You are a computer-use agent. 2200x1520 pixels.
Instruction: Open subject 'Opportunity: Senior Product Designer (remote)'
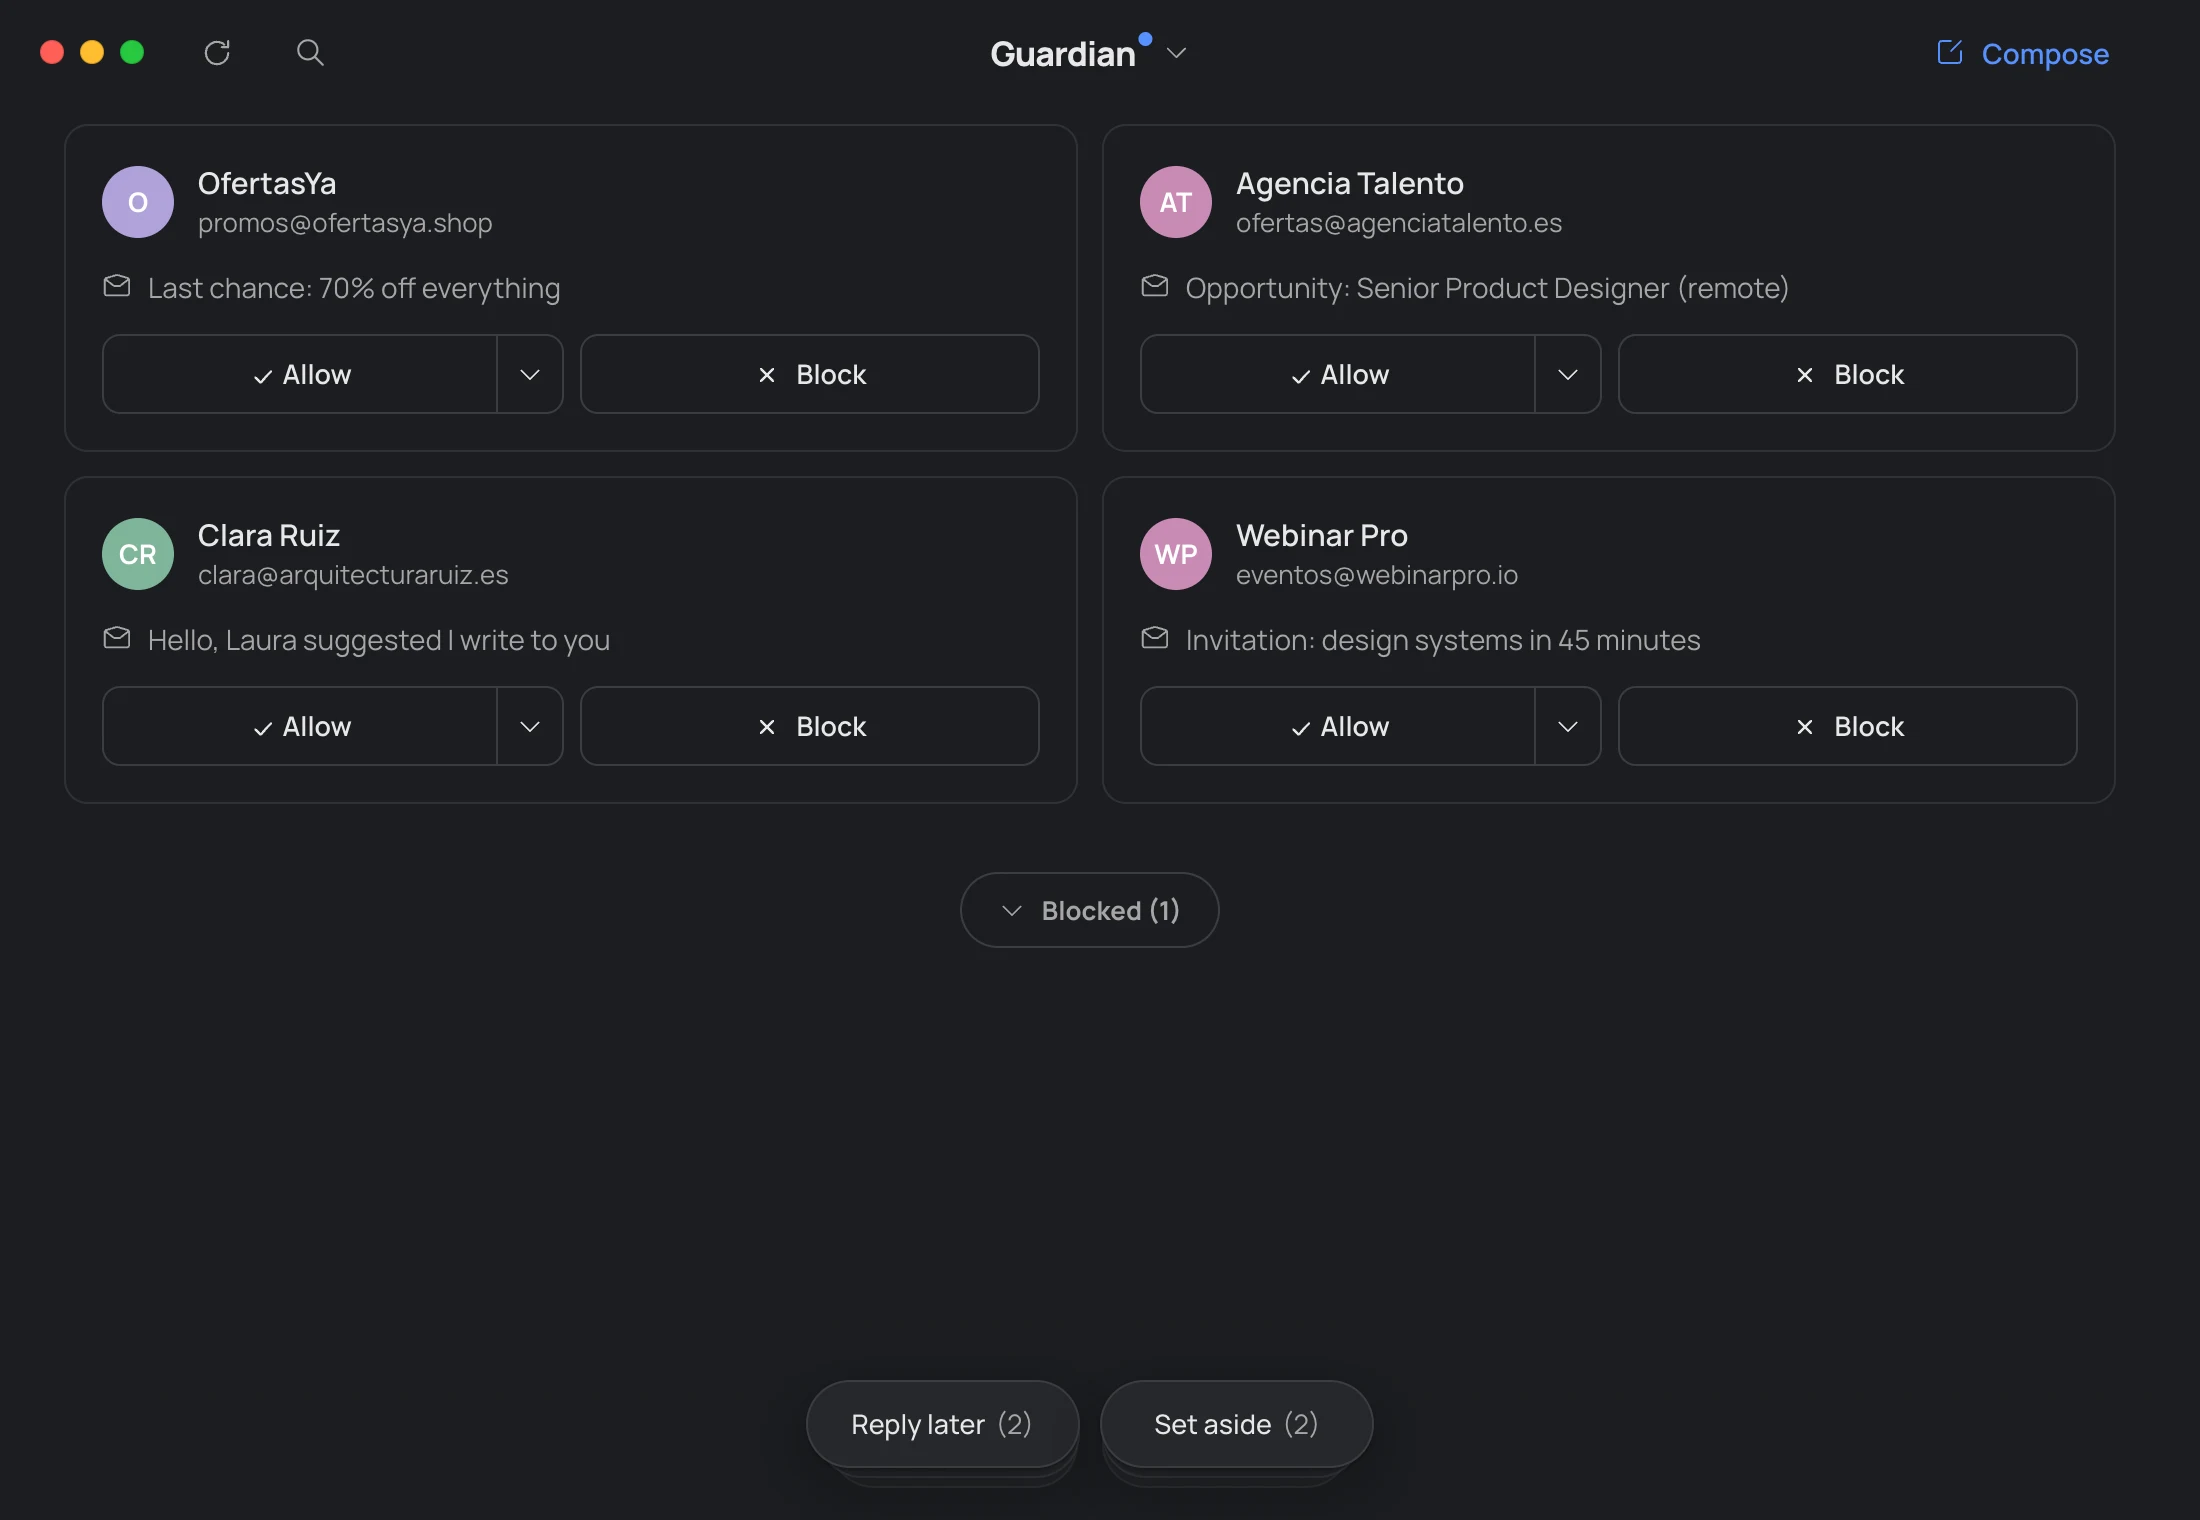pos(1487,288)
